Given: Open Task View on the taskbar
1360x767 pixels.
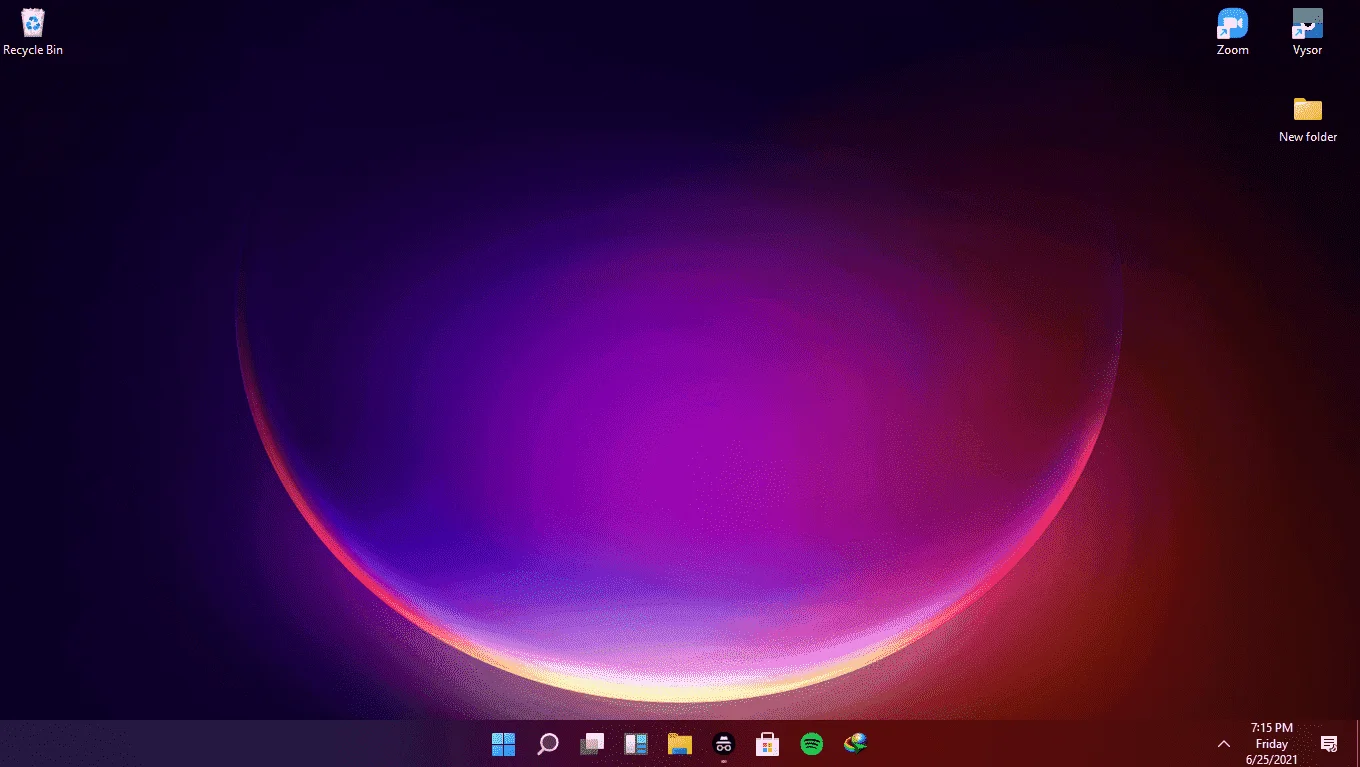Looking at the screenshot, I should 592,744.
